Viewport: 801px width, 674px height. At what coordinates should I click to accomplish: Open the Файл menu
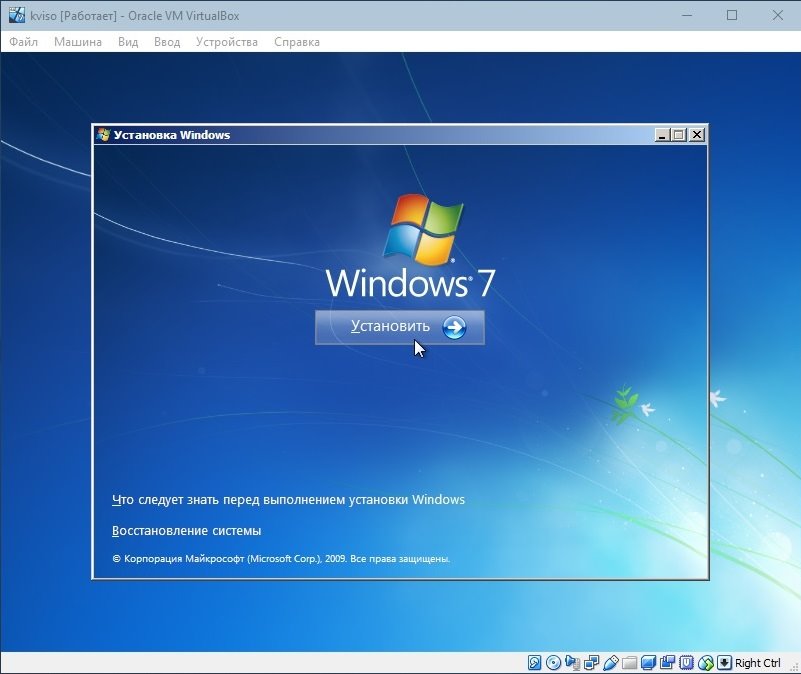point(23,42)
